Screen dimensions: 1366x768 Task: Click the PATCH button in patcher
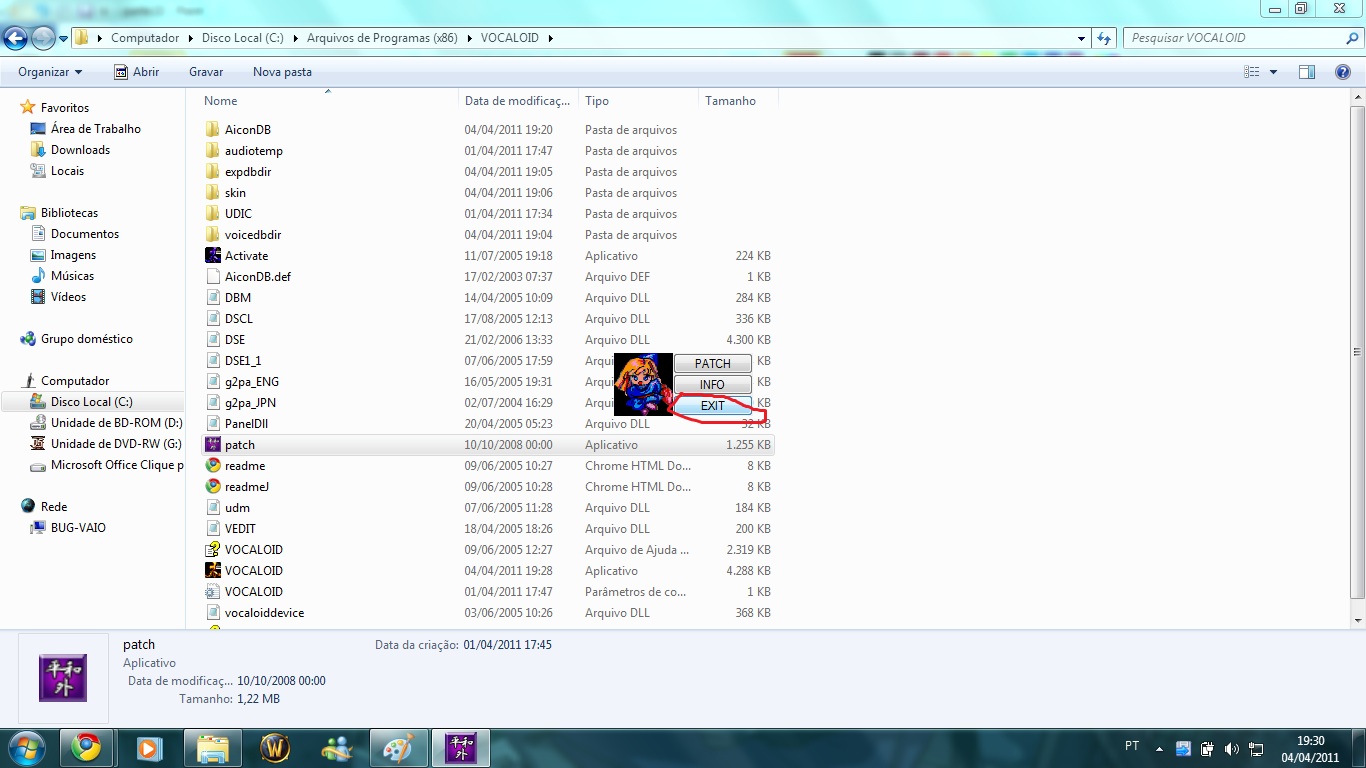tap(713, 363)
